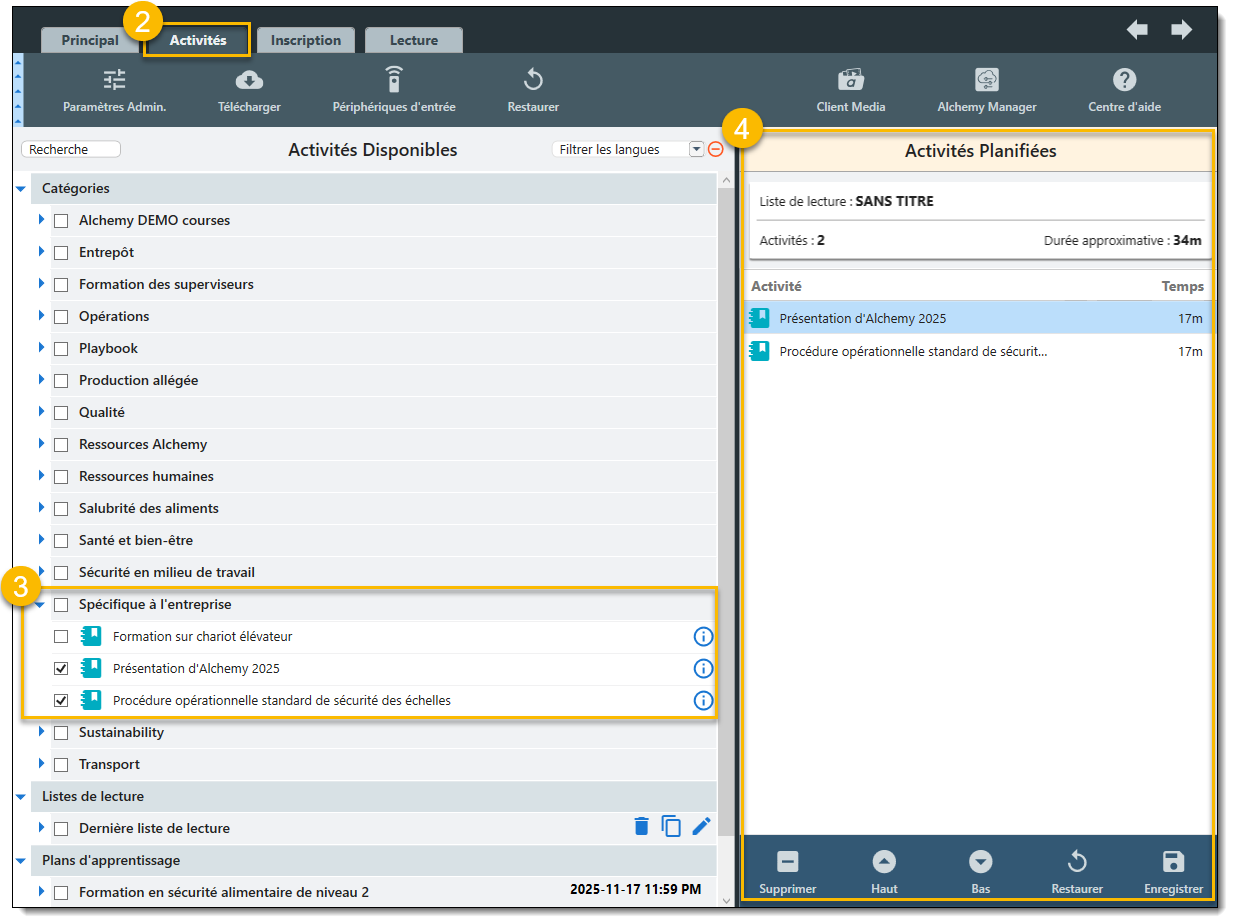Switch to the Inscription tab
Image resolution: width=1233 pixels, height=923 pixels.
[x=305, y=41]
